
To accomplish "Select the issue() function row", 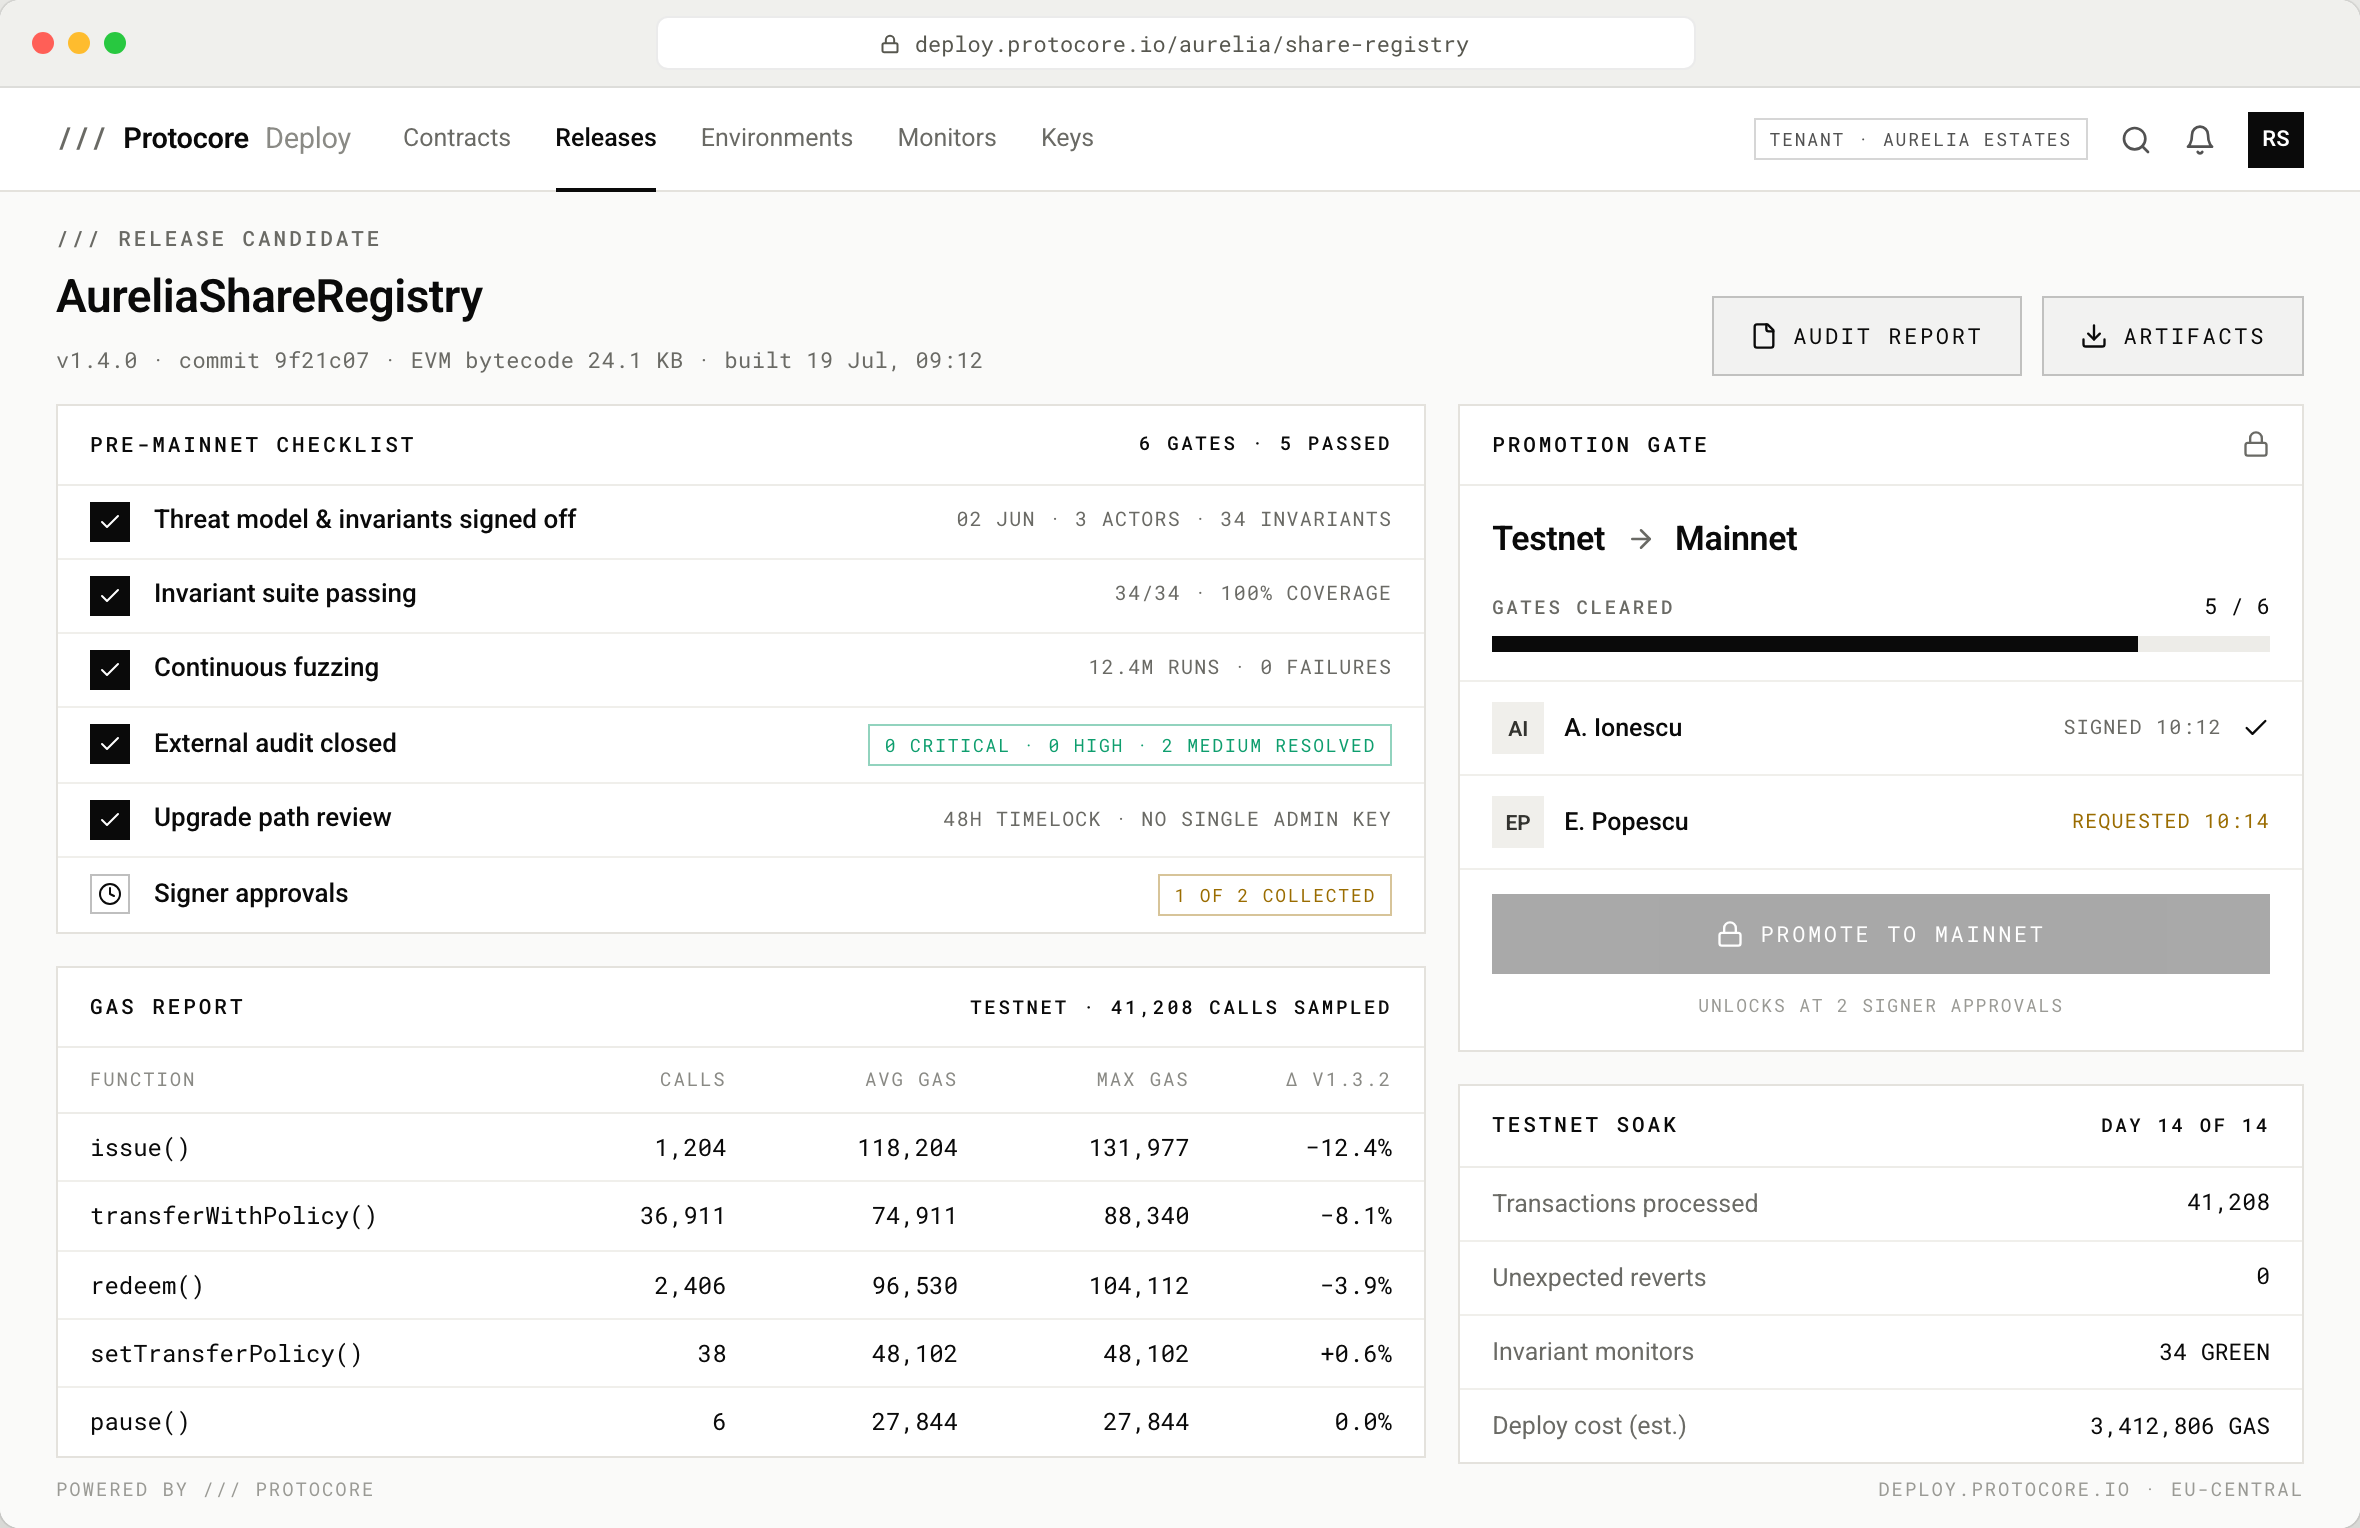I will tap(740, 1148).
